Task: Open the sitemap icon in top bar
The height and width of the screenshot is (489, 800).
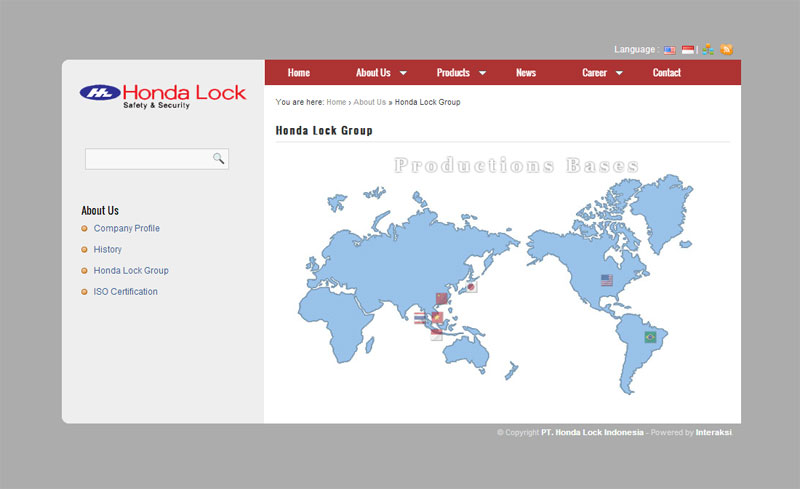Action: pos(708,50)
